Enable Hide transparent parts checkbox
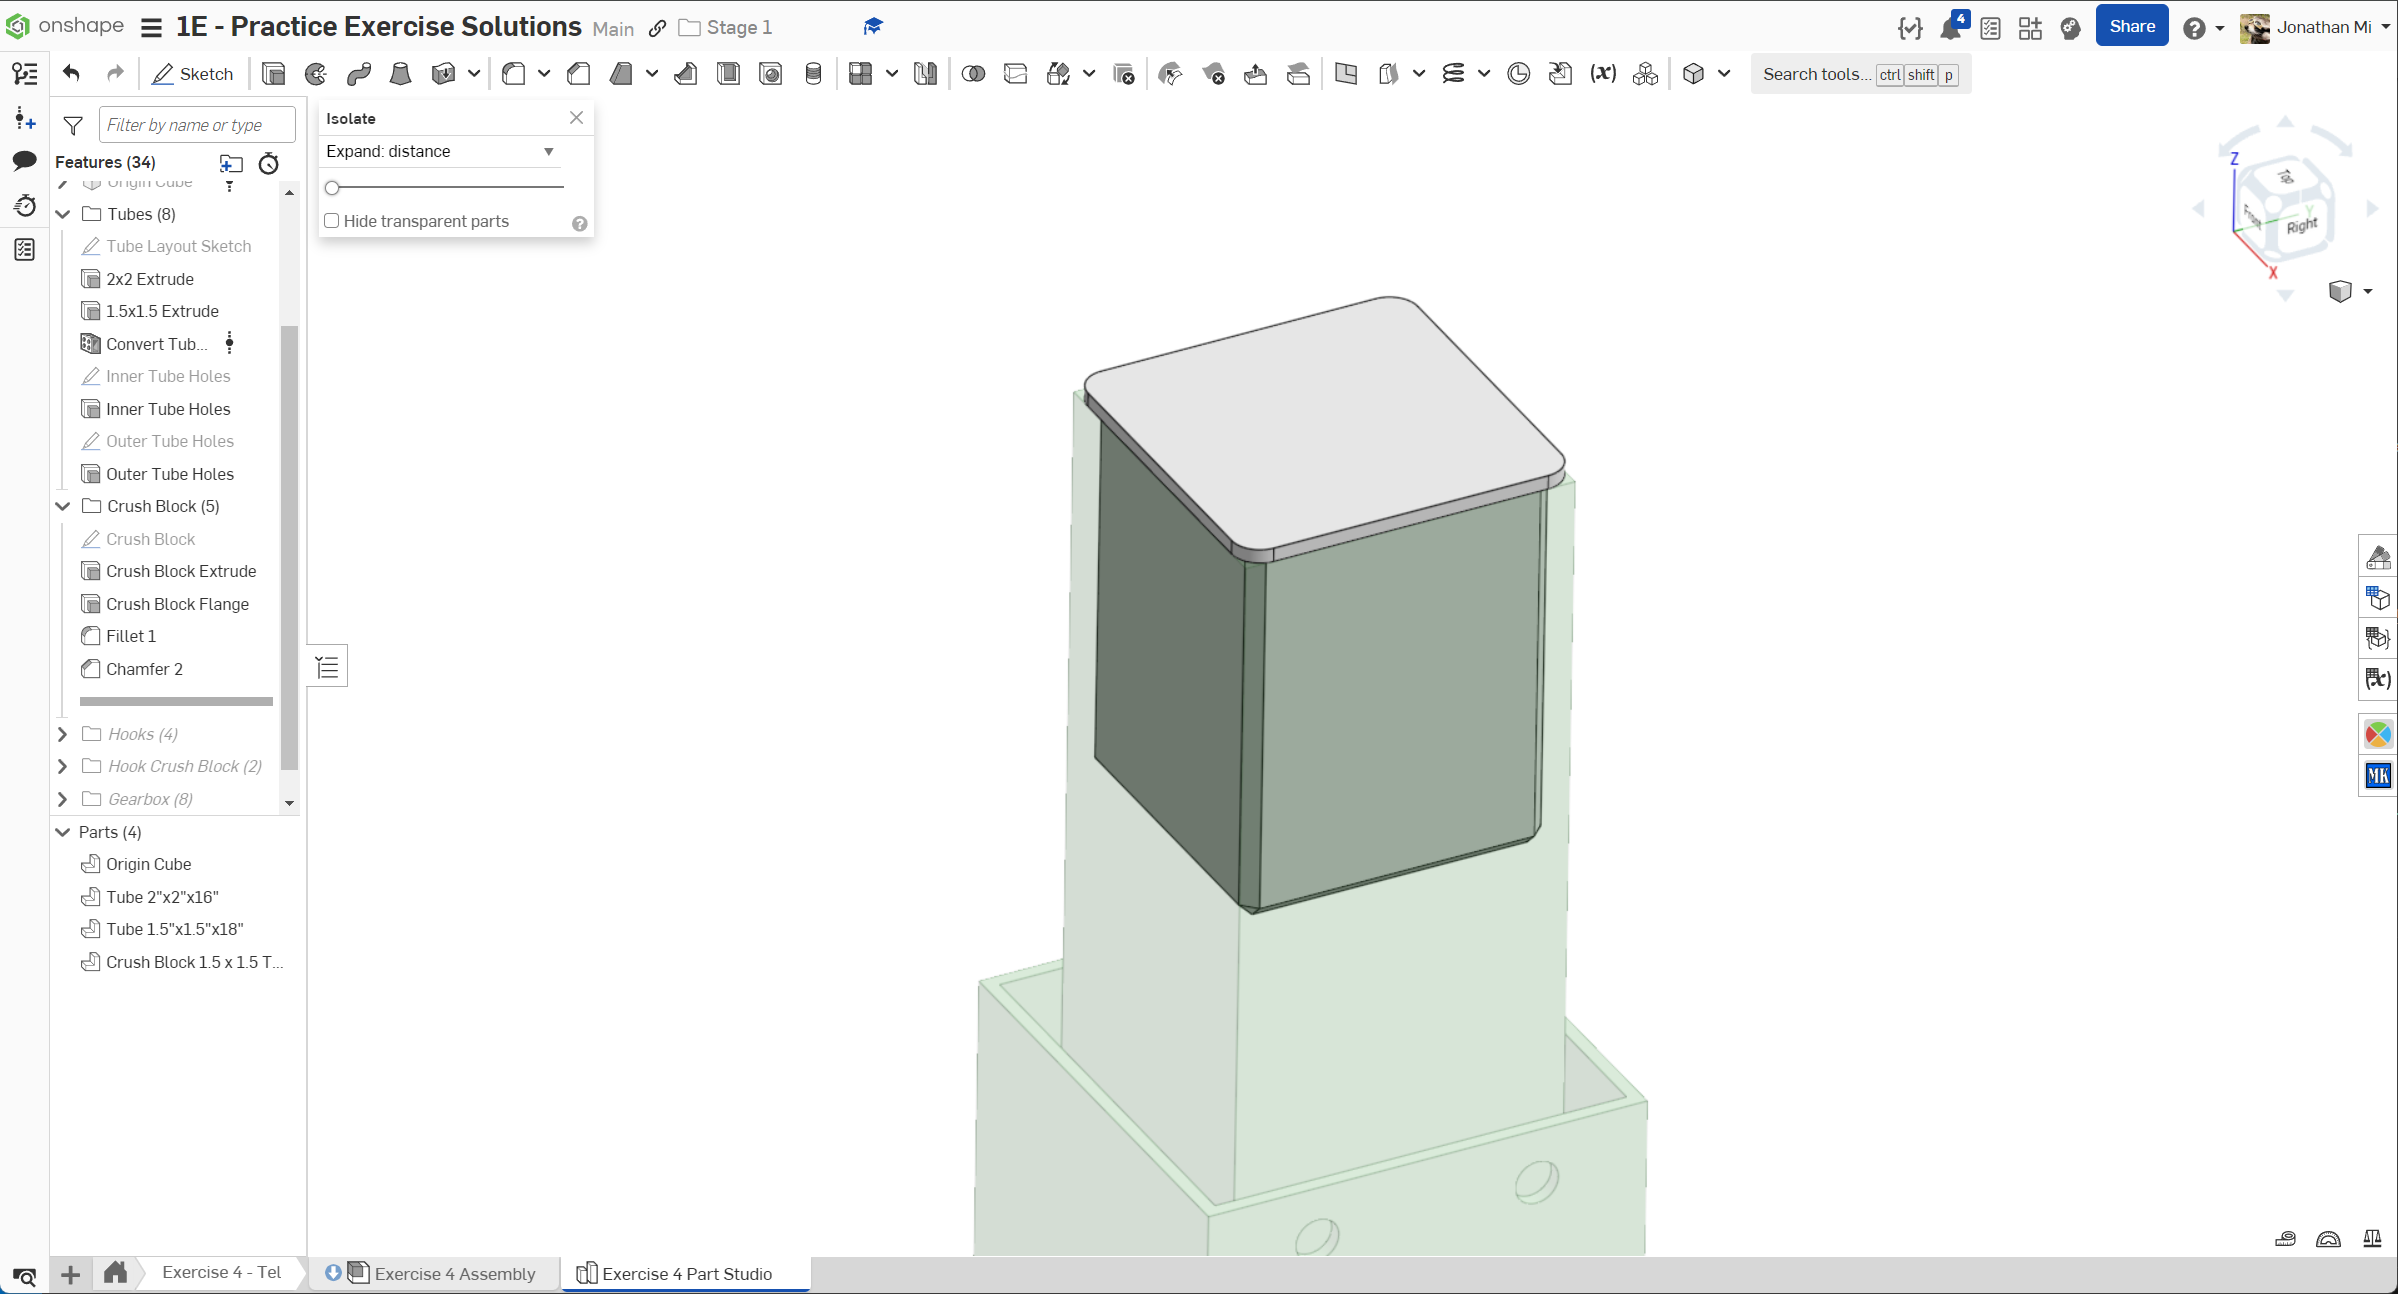2398x1294 pixels. click(x=332, y=221)
